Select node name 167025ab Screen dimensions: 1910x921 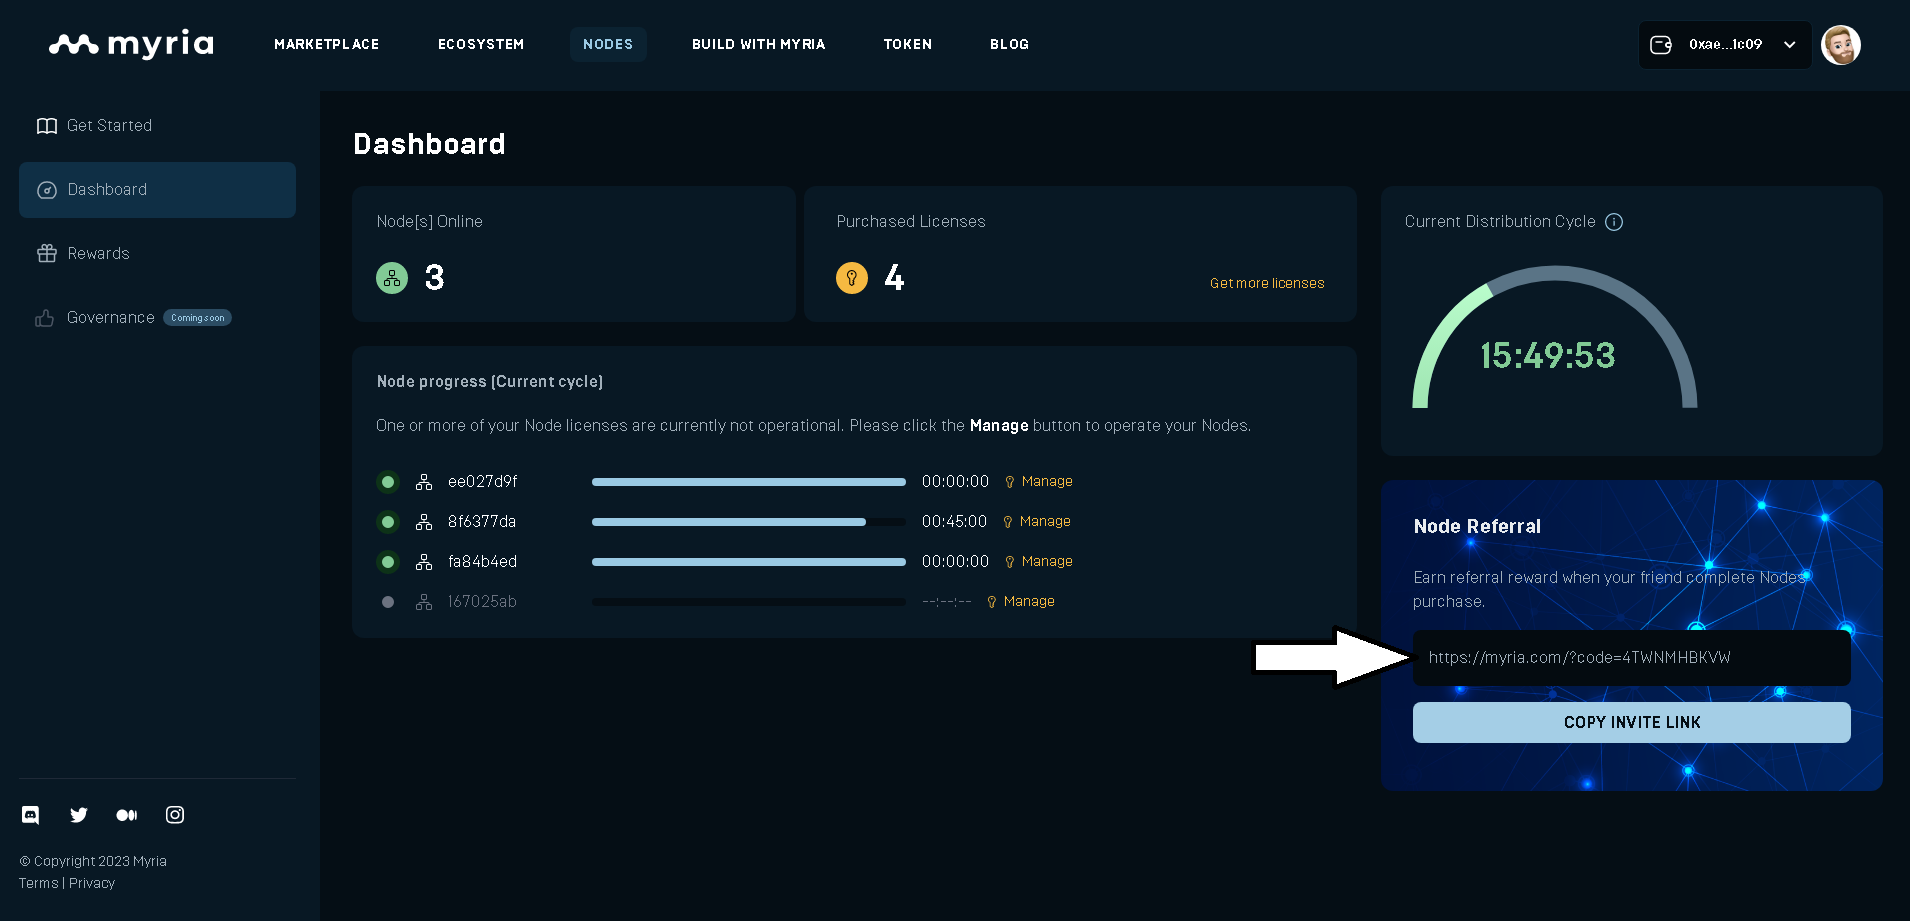click(x=482, y=602)
